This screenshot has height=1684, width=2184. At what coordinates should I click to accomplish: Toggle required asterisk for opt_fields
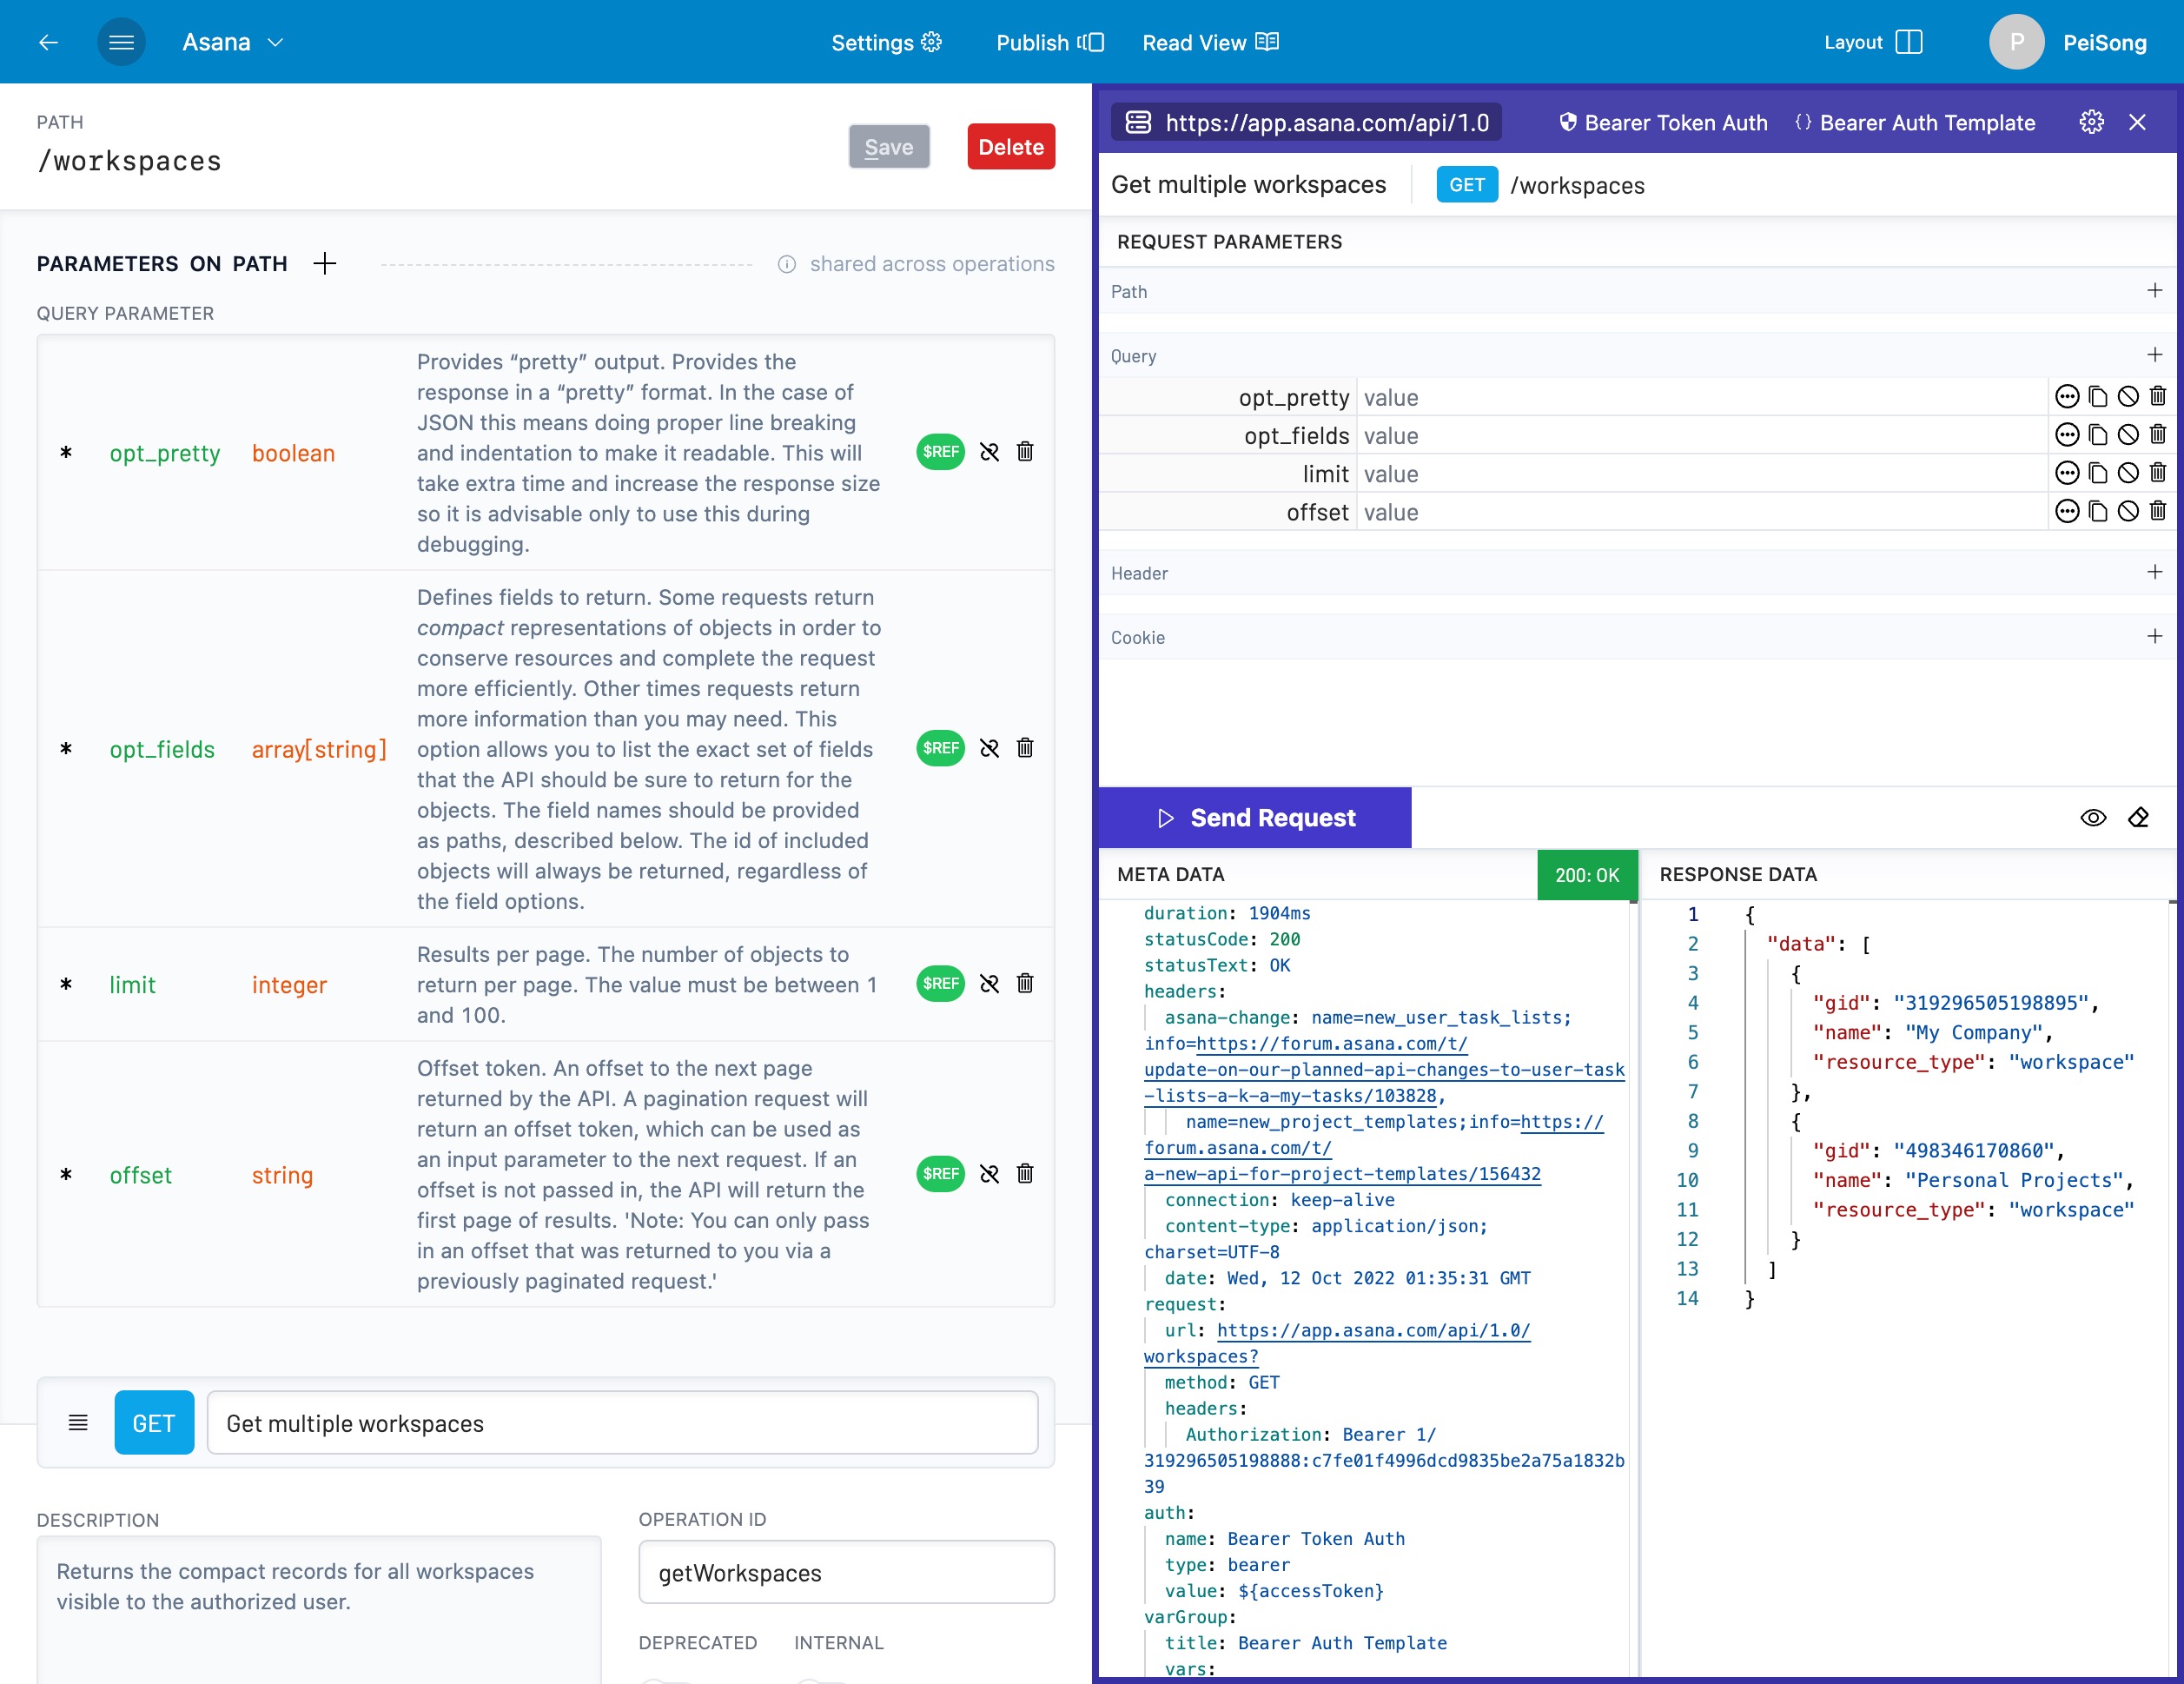click(x=66, y=749)
